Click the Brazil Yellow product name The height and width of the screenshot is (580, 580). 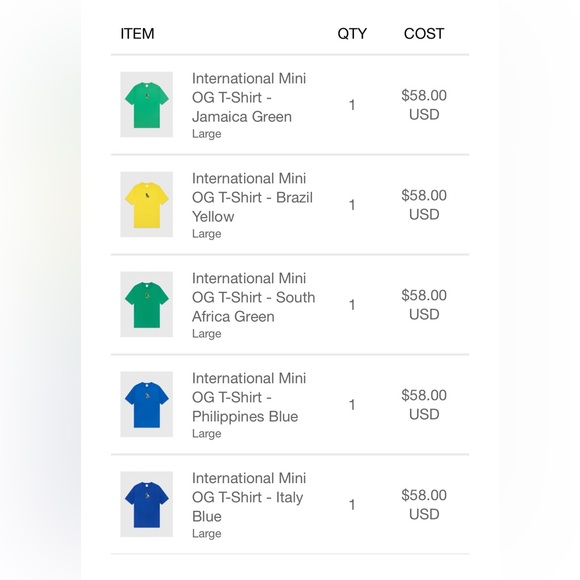point(252,198)
